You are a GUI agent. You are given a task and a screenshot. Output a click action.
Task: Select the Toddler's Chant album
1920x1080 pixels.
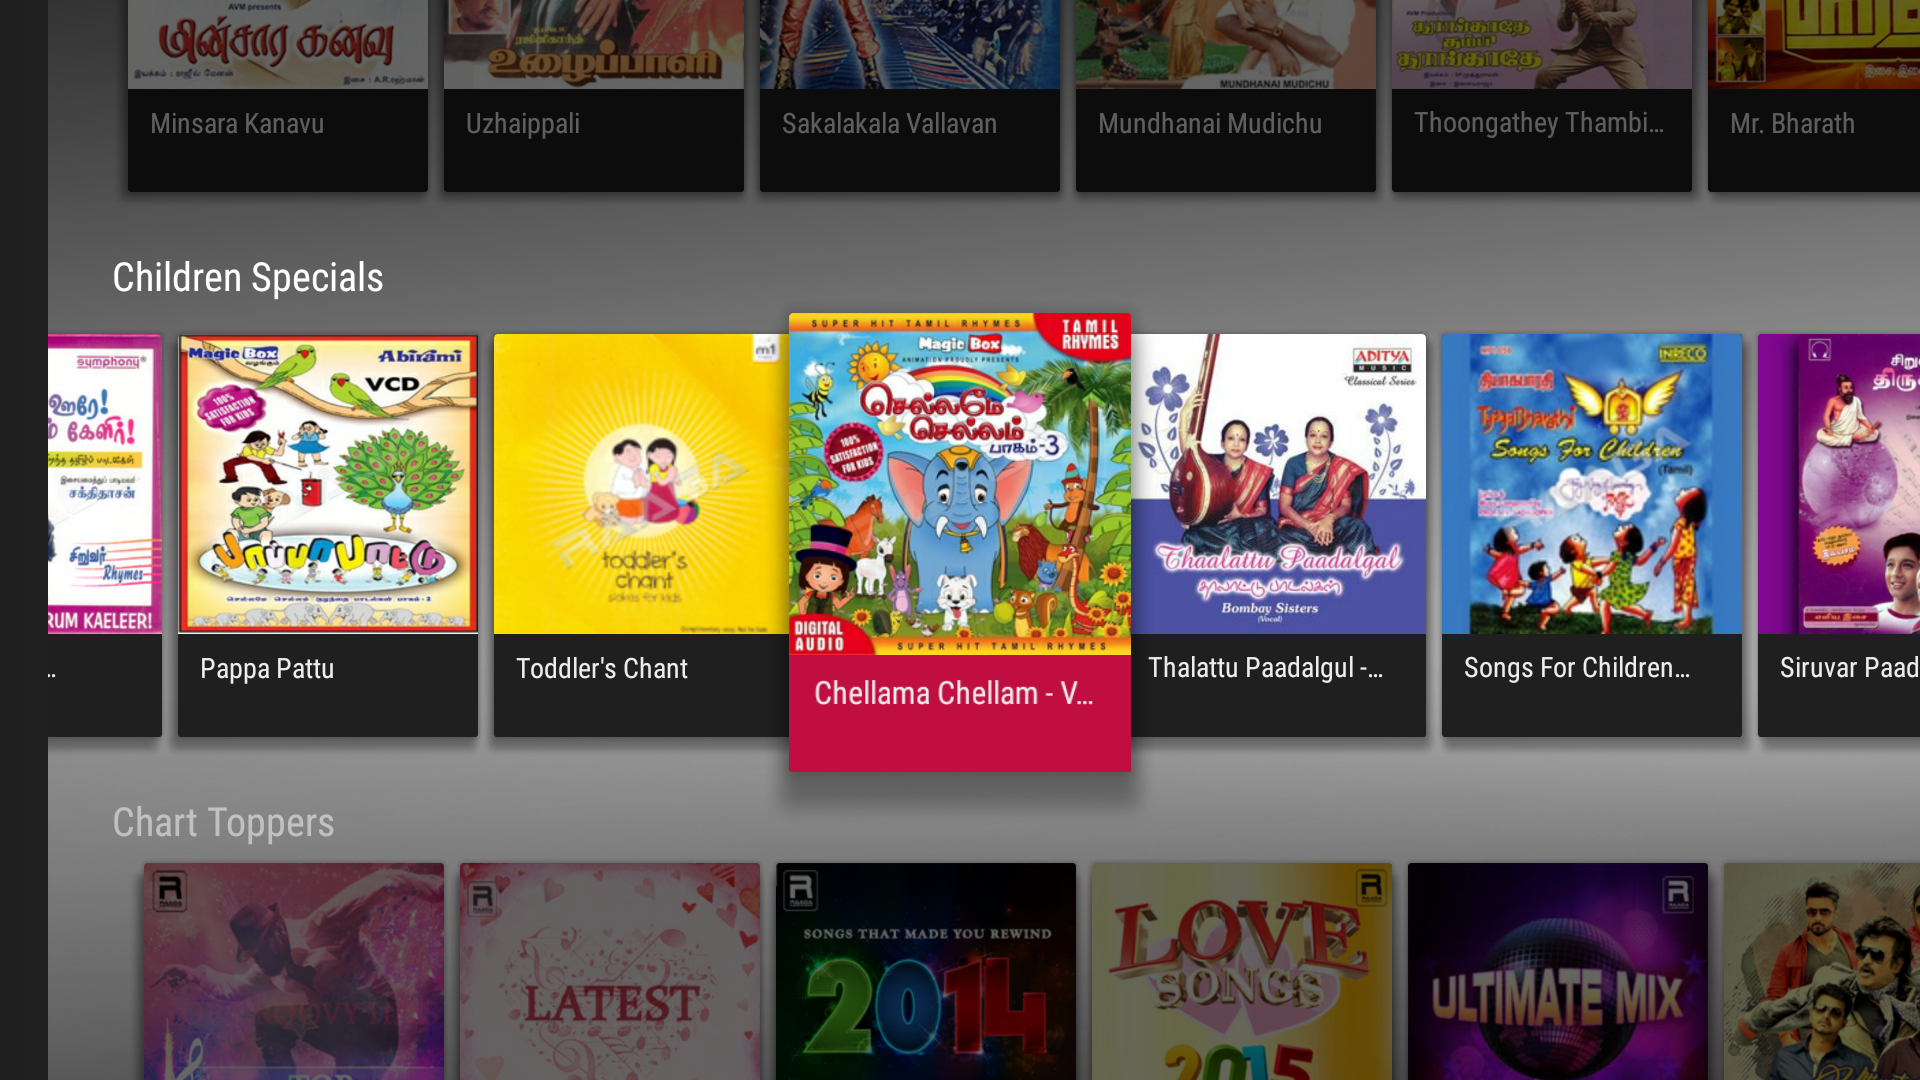pyautogui.click(x=641, y=536)
